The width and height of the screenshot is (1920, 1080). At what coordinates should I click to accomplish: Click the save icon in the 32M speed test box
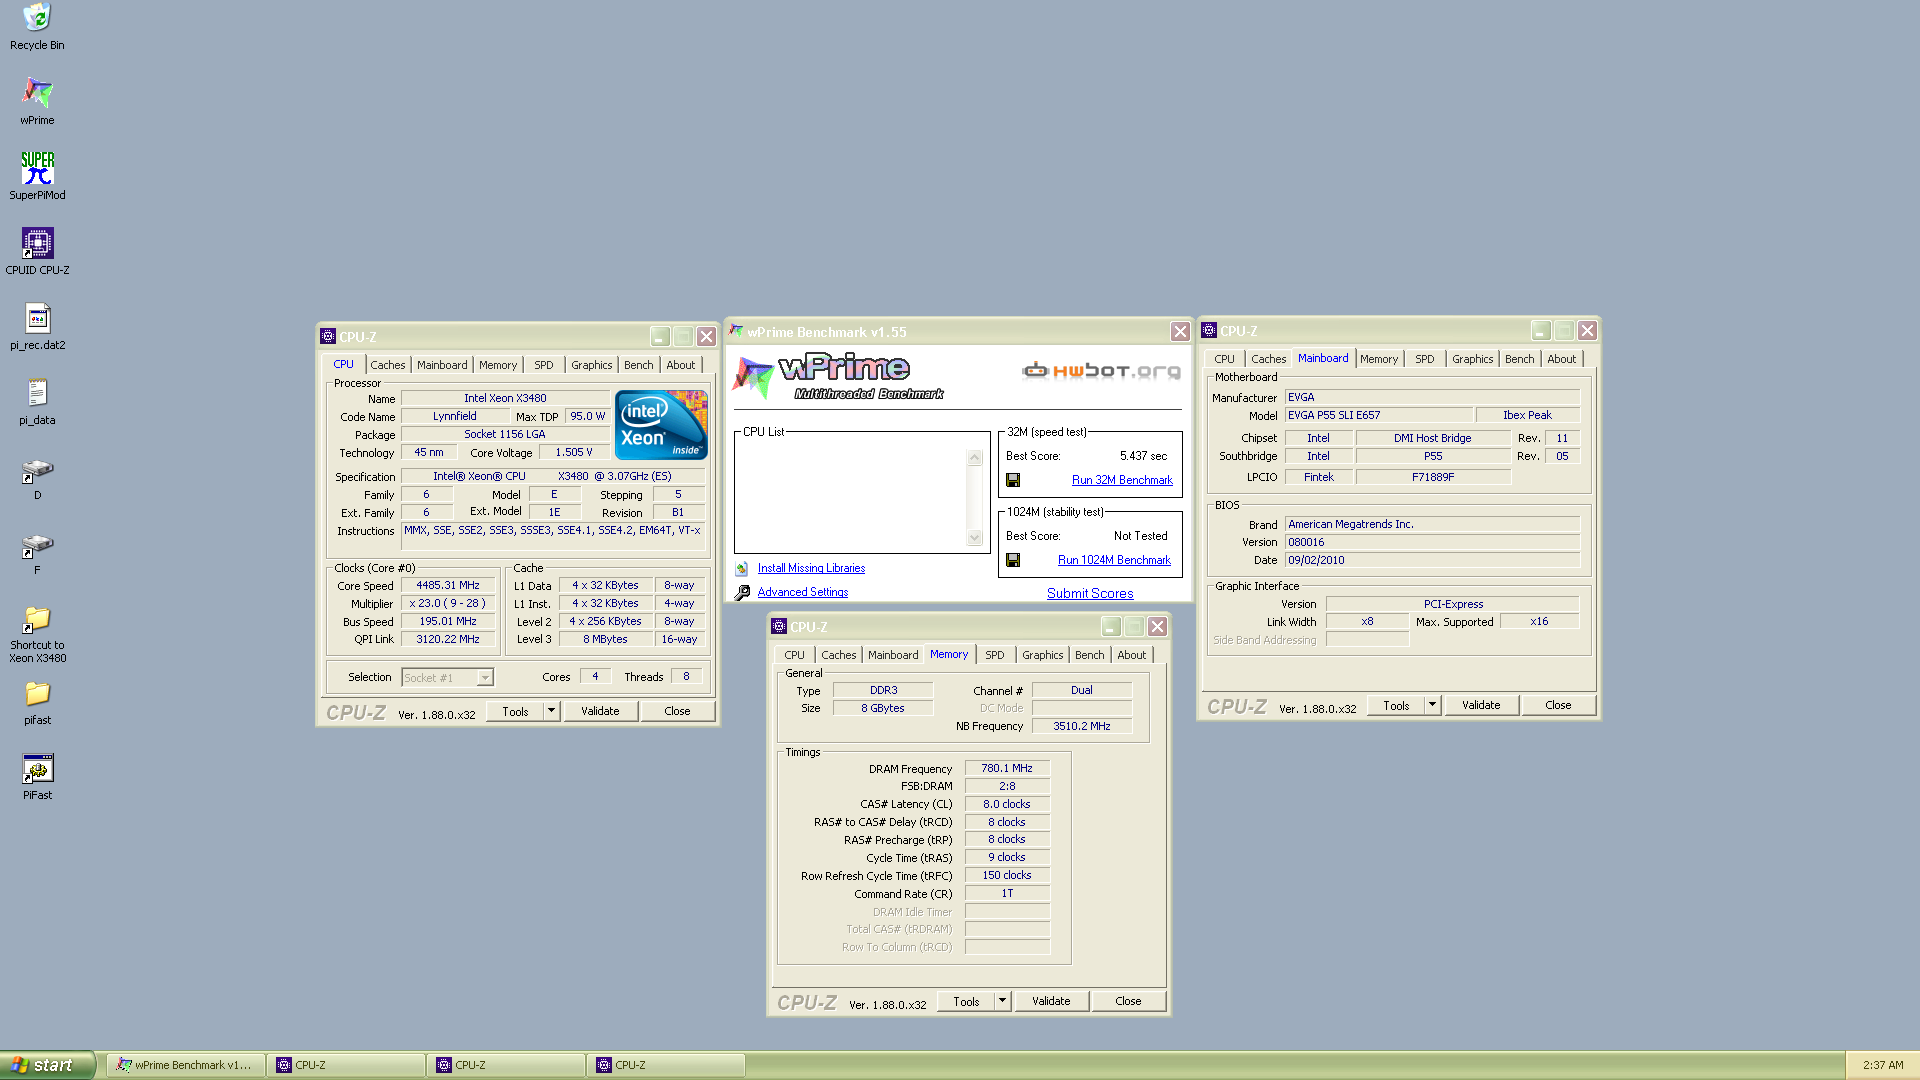point(1013,480)
